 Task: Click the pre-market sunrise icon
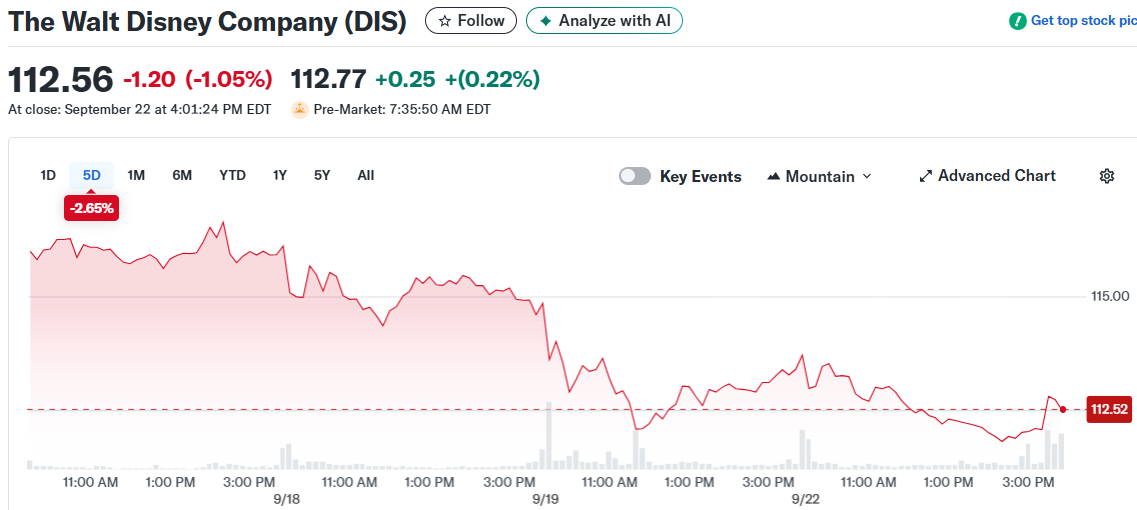[299, 110]
